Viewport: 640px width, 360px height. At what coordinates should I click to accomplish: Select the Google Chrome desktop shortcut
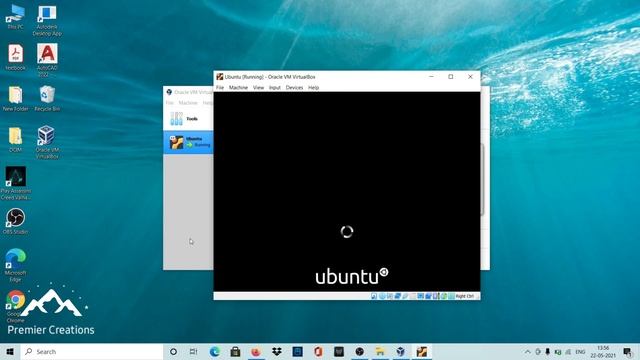[16, 306]
